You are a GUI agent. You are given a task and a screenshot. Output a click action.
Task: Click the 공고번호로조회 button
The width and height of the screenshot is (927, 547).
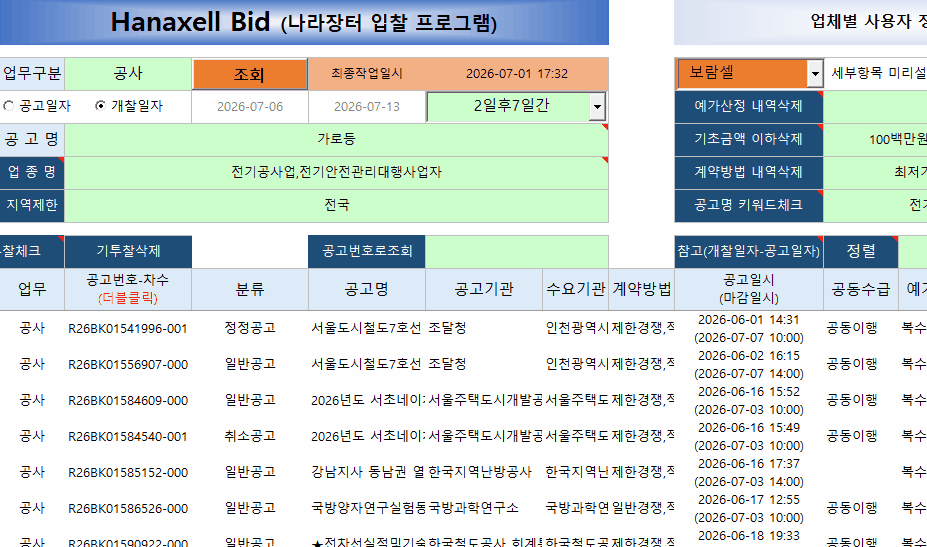[367, 251]
